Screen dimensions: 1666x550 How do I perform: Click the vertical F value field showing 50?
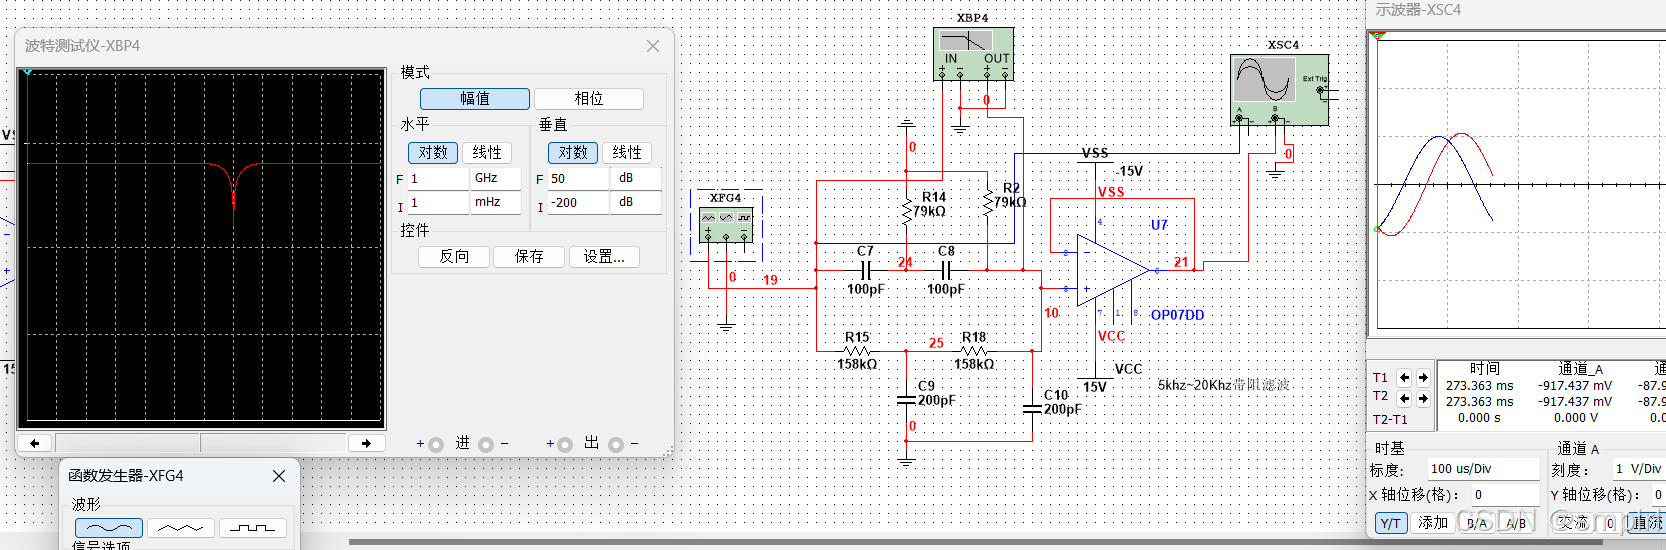click(578, 178)
